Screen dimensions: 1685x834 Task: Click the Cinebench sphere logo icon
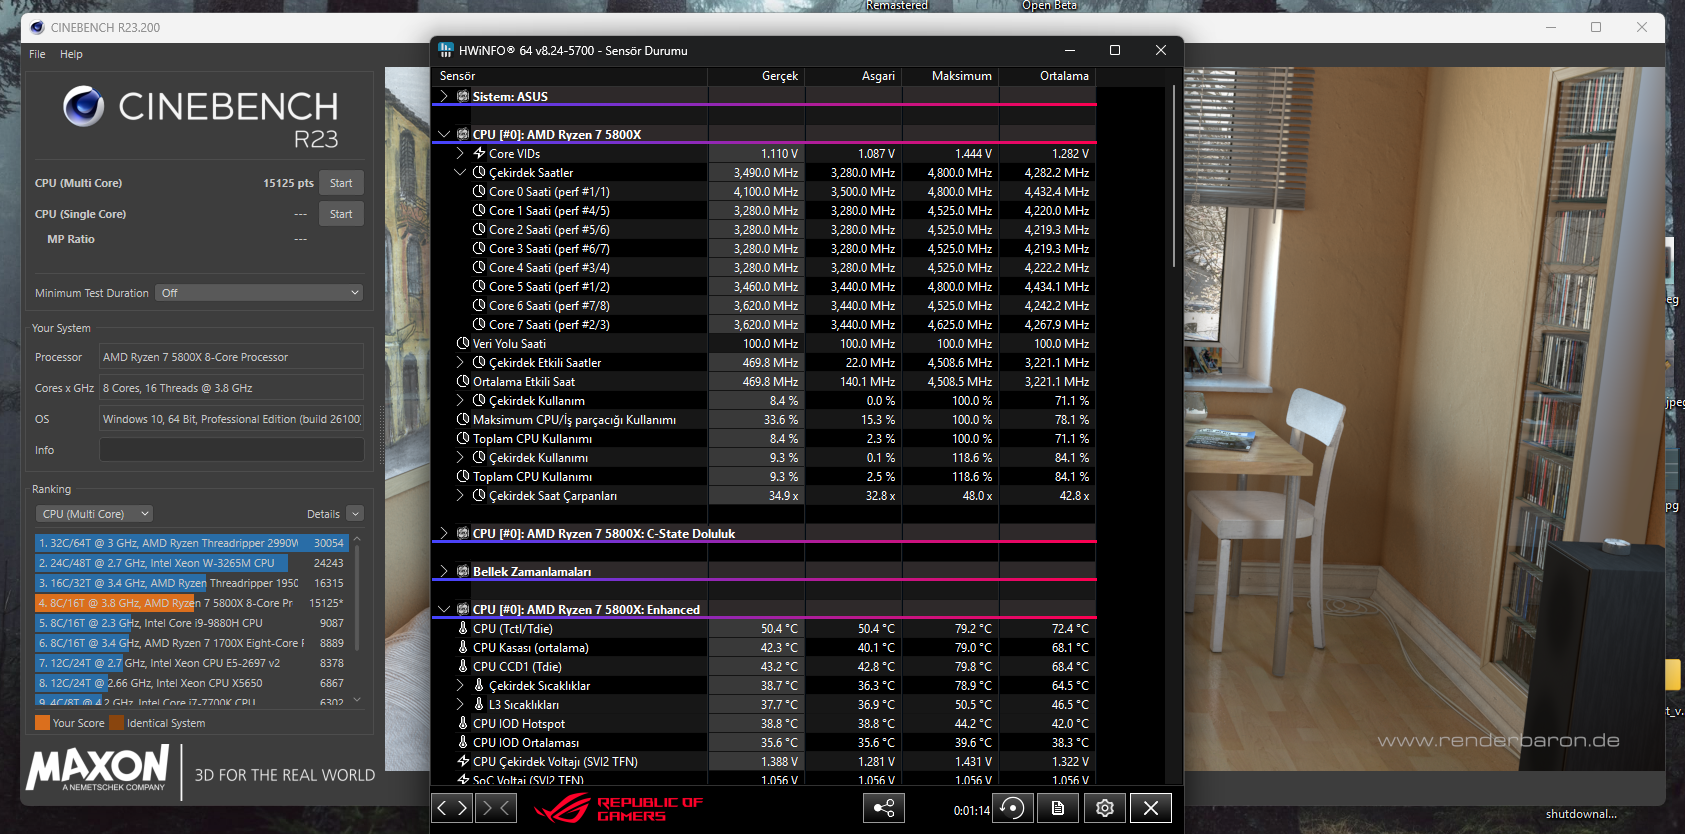[x=83, y=106]
